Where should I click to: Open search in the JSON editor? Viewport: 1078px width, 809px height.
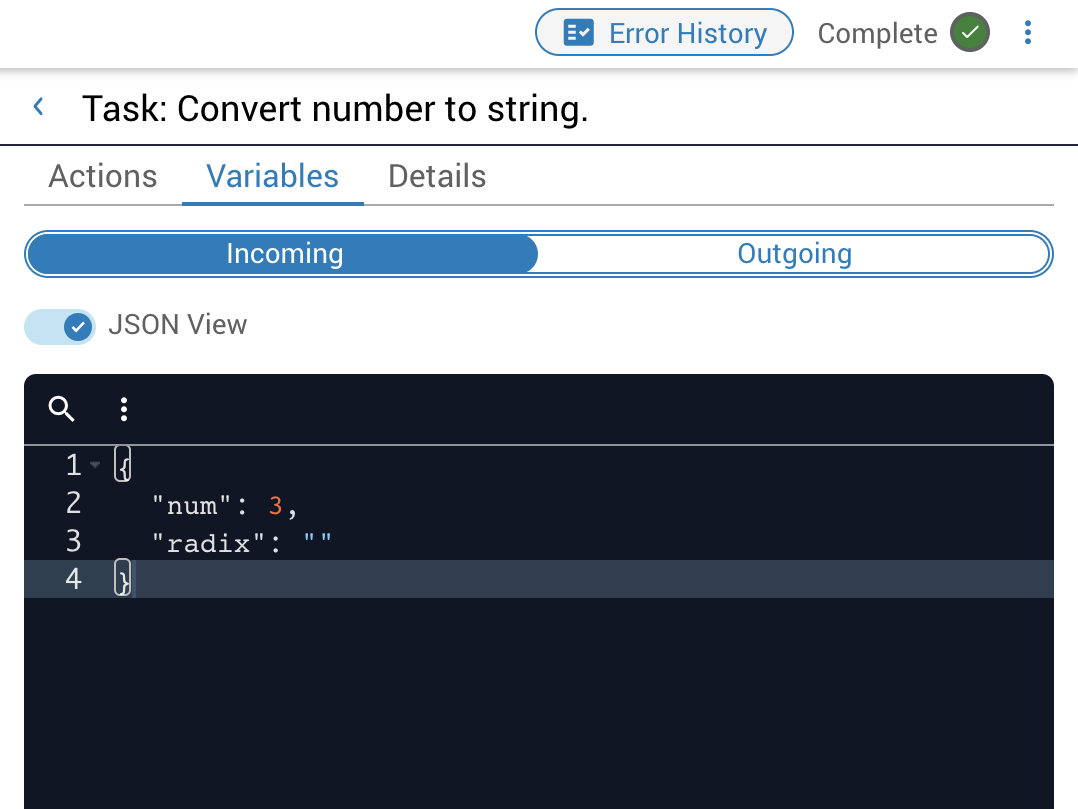[x=62, y=409]
